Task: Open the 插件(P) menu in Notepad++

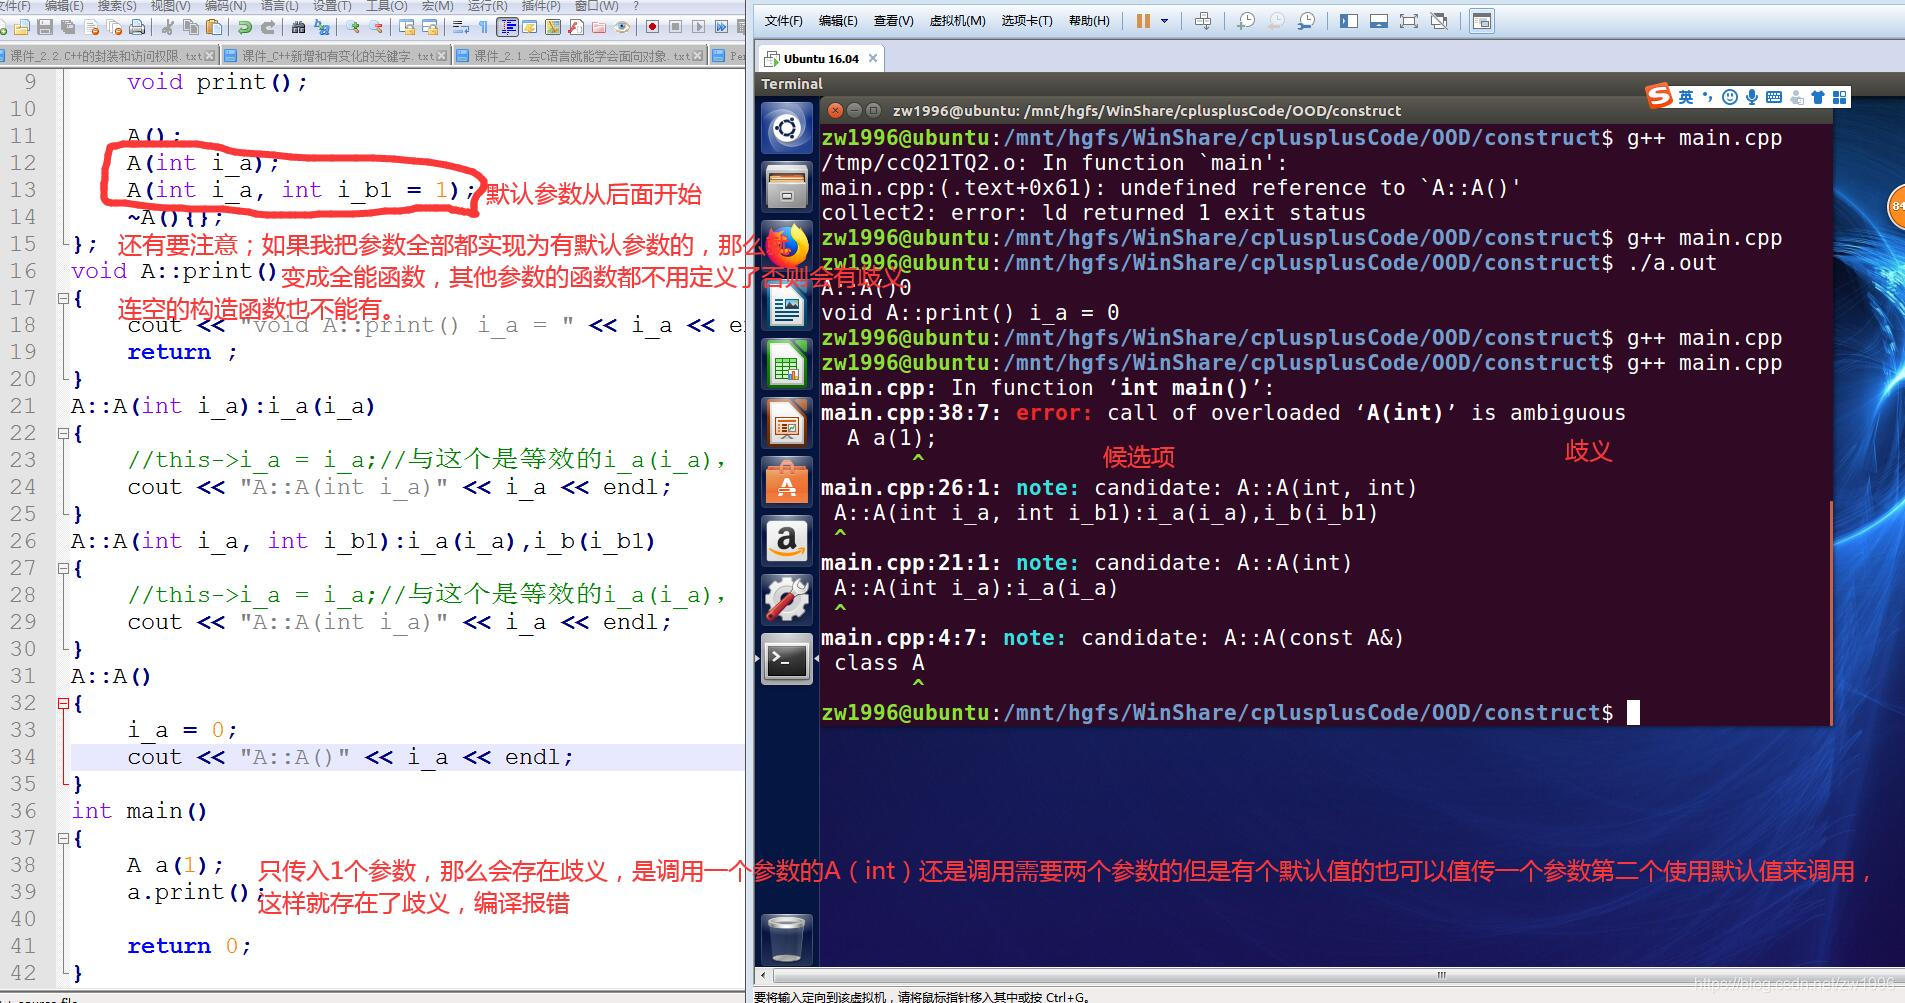Action: pyautogui.click(x=541, y=6)
